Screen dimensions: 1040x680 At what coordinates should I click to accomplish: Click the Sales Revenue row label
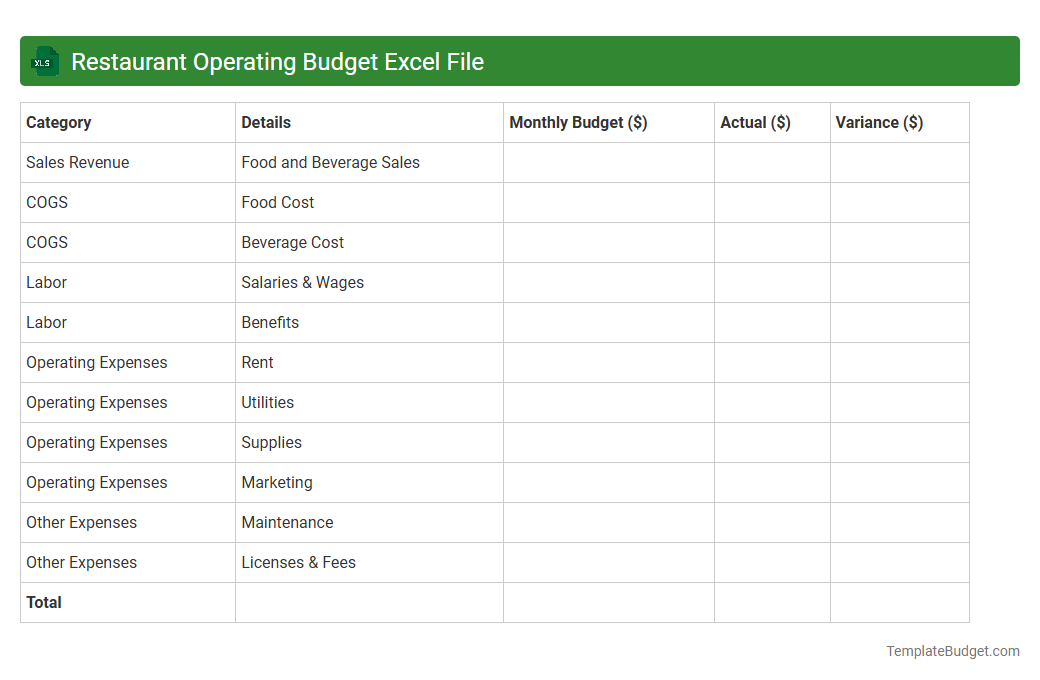(77, 162)
